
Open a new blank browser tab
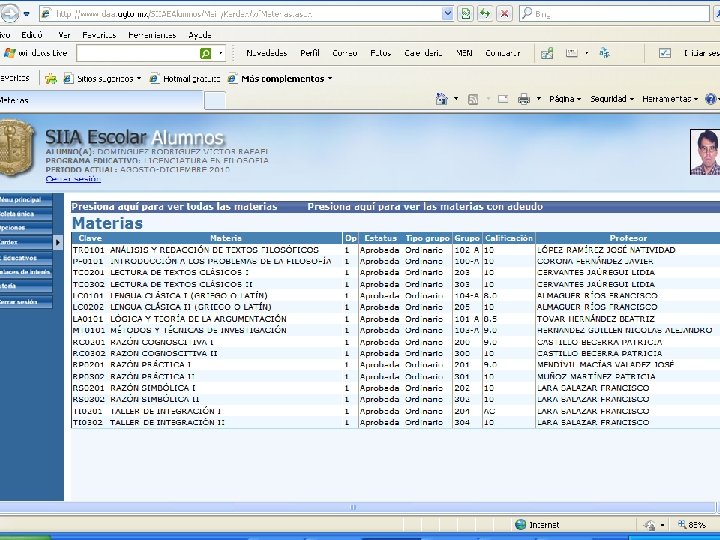[215, 101]
